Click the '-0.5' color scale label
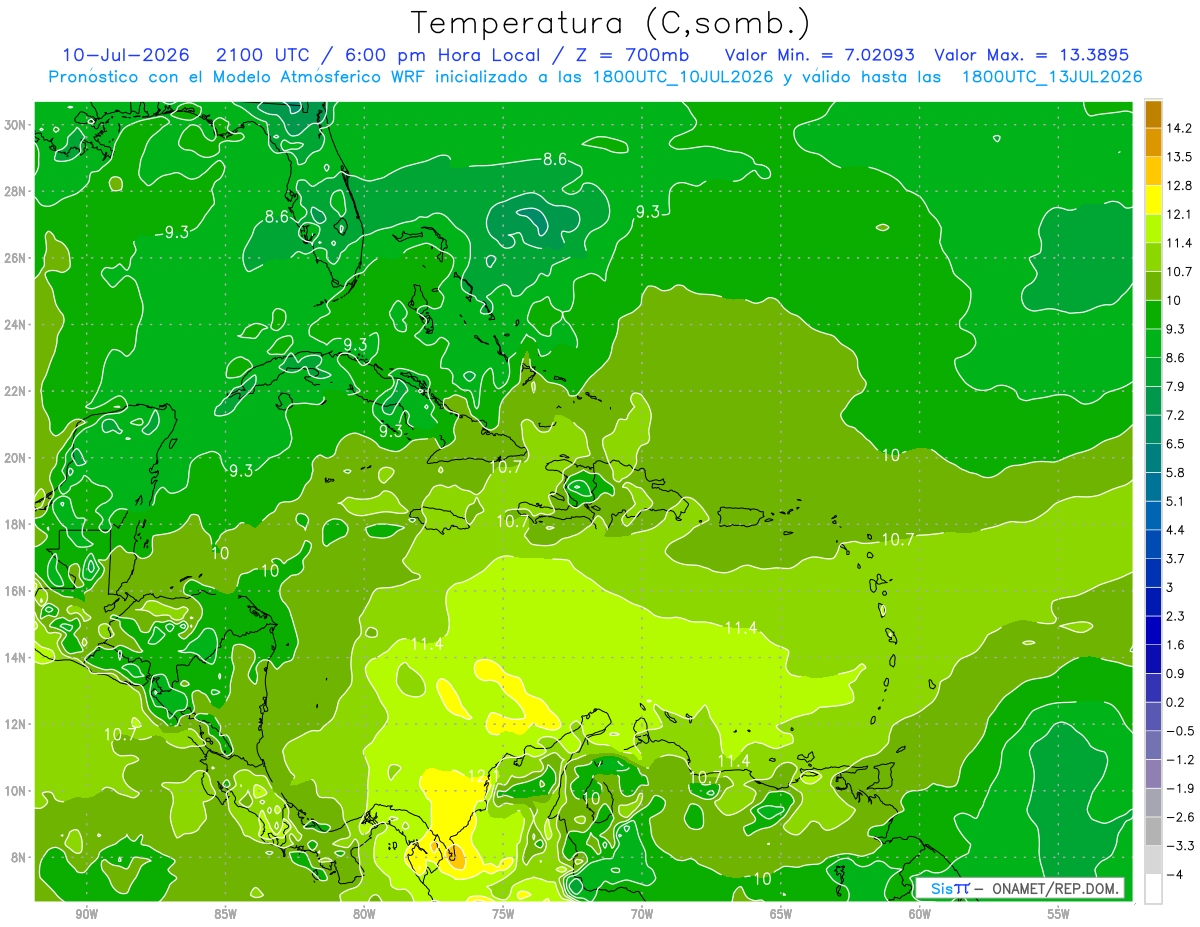 pyautogui.click(x=1179, y=731)
